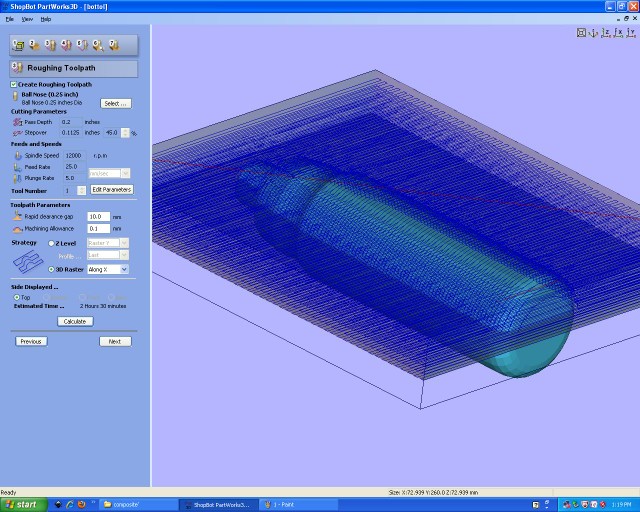Select the Top side radio button
The image size is (640, 512).
click(x=17, y=298)
